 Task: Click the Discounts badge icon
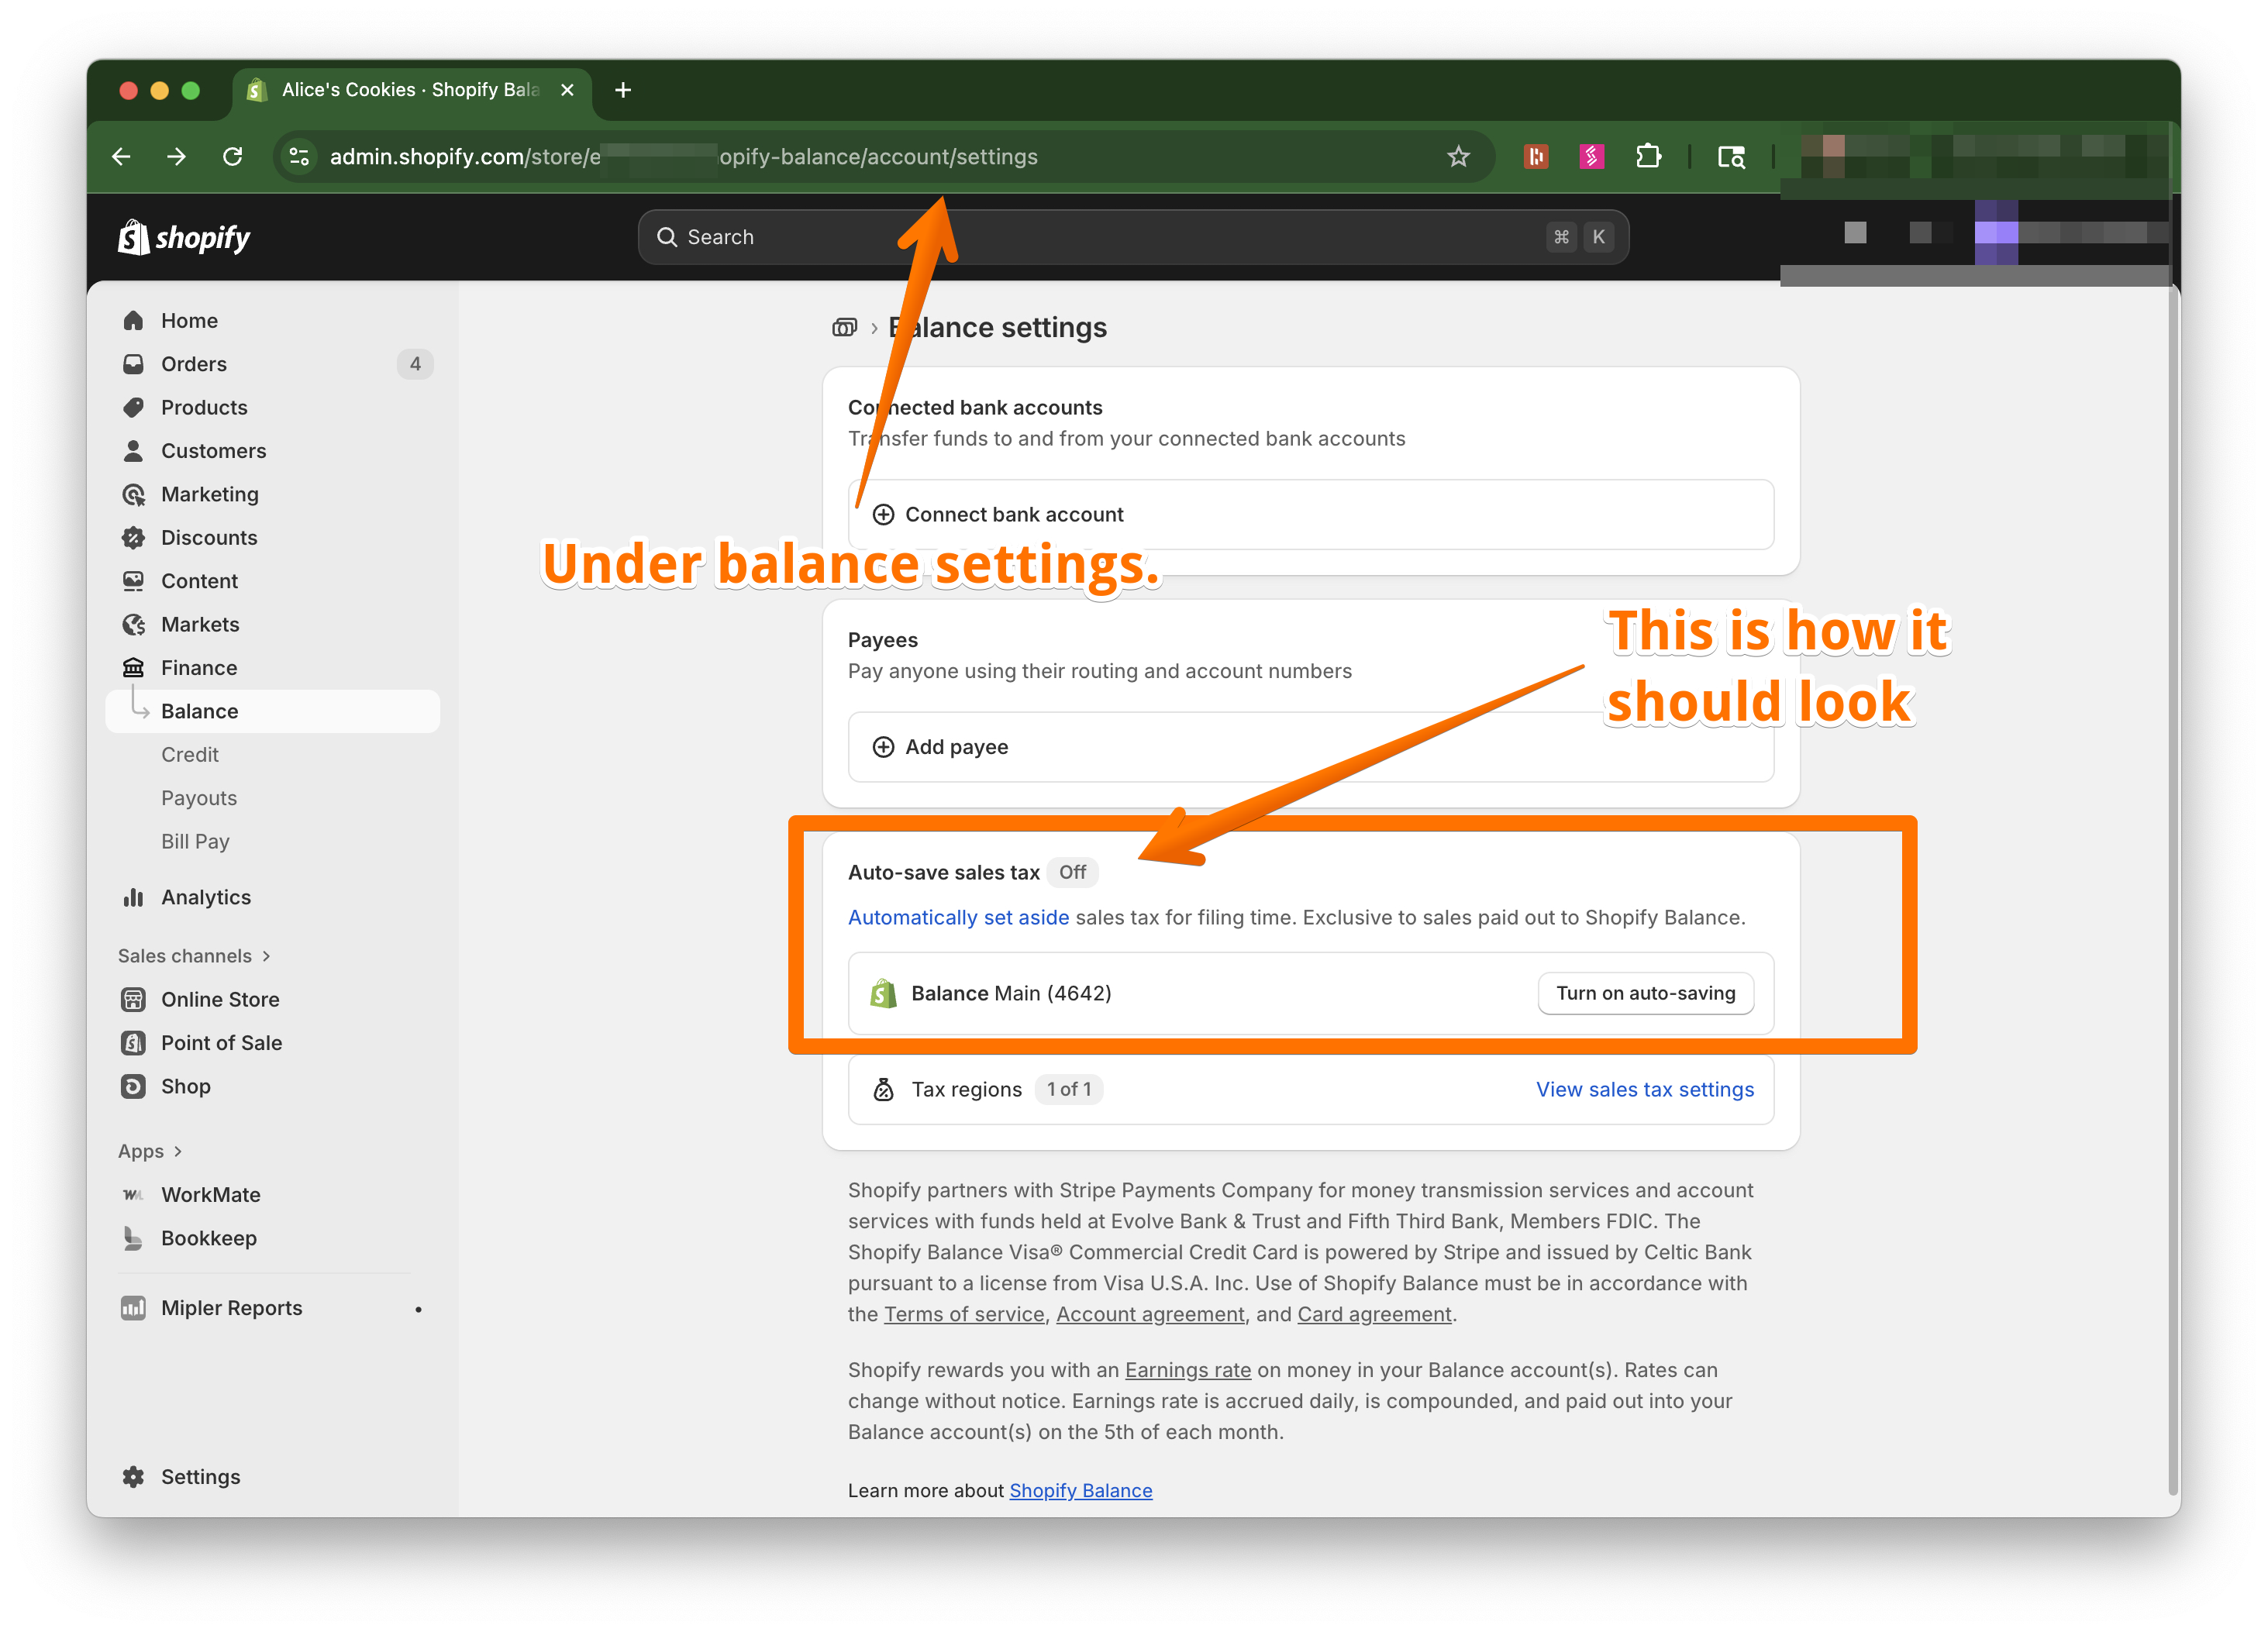click(133, 538)
